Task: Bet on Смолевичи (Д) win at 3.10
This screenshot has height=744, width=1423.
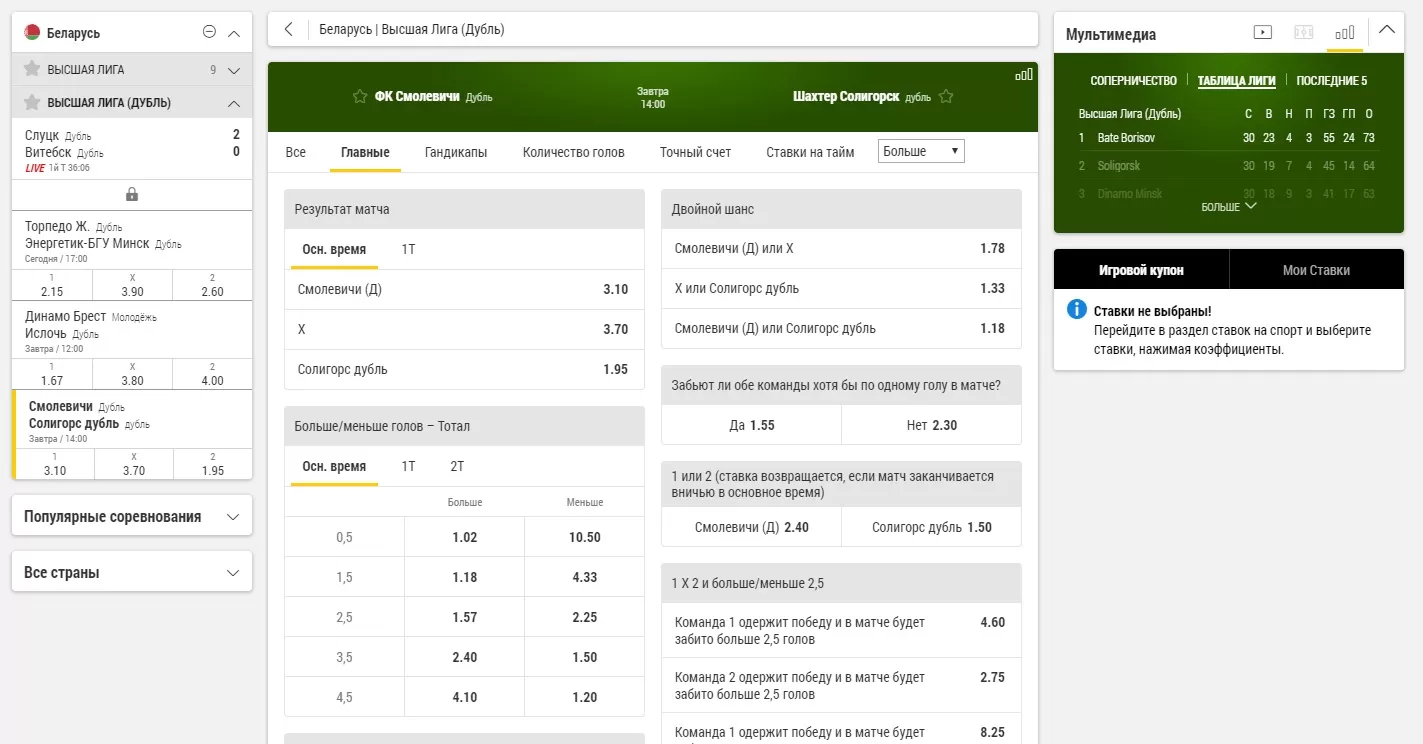Action: tap(464, 290)
